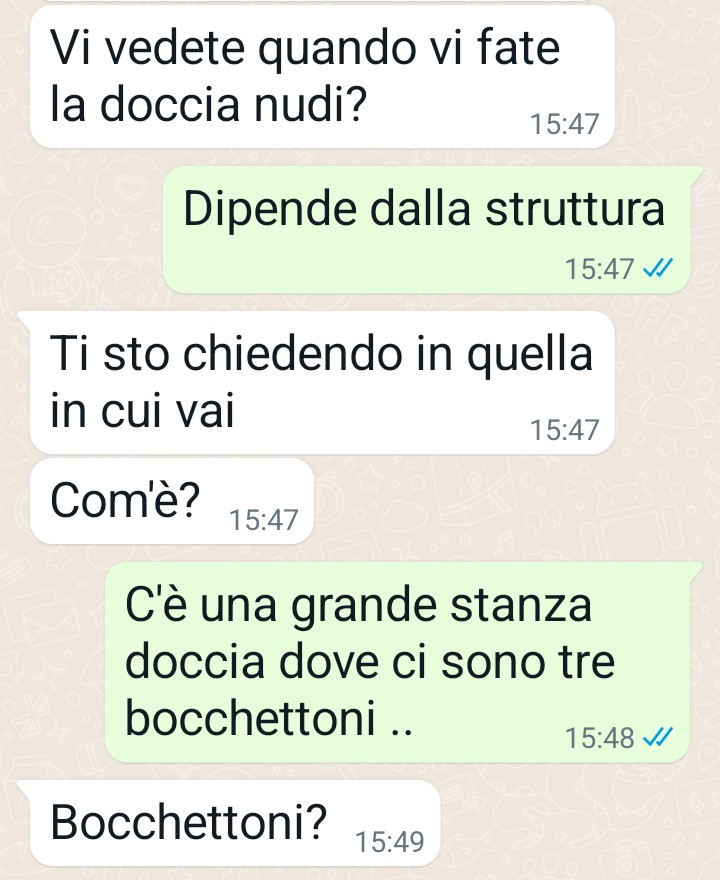This screenshot has height=880, width=720.
Task: Tap the text "Ti sto chiedendo in quella"
Action: [x=321, y=355]
